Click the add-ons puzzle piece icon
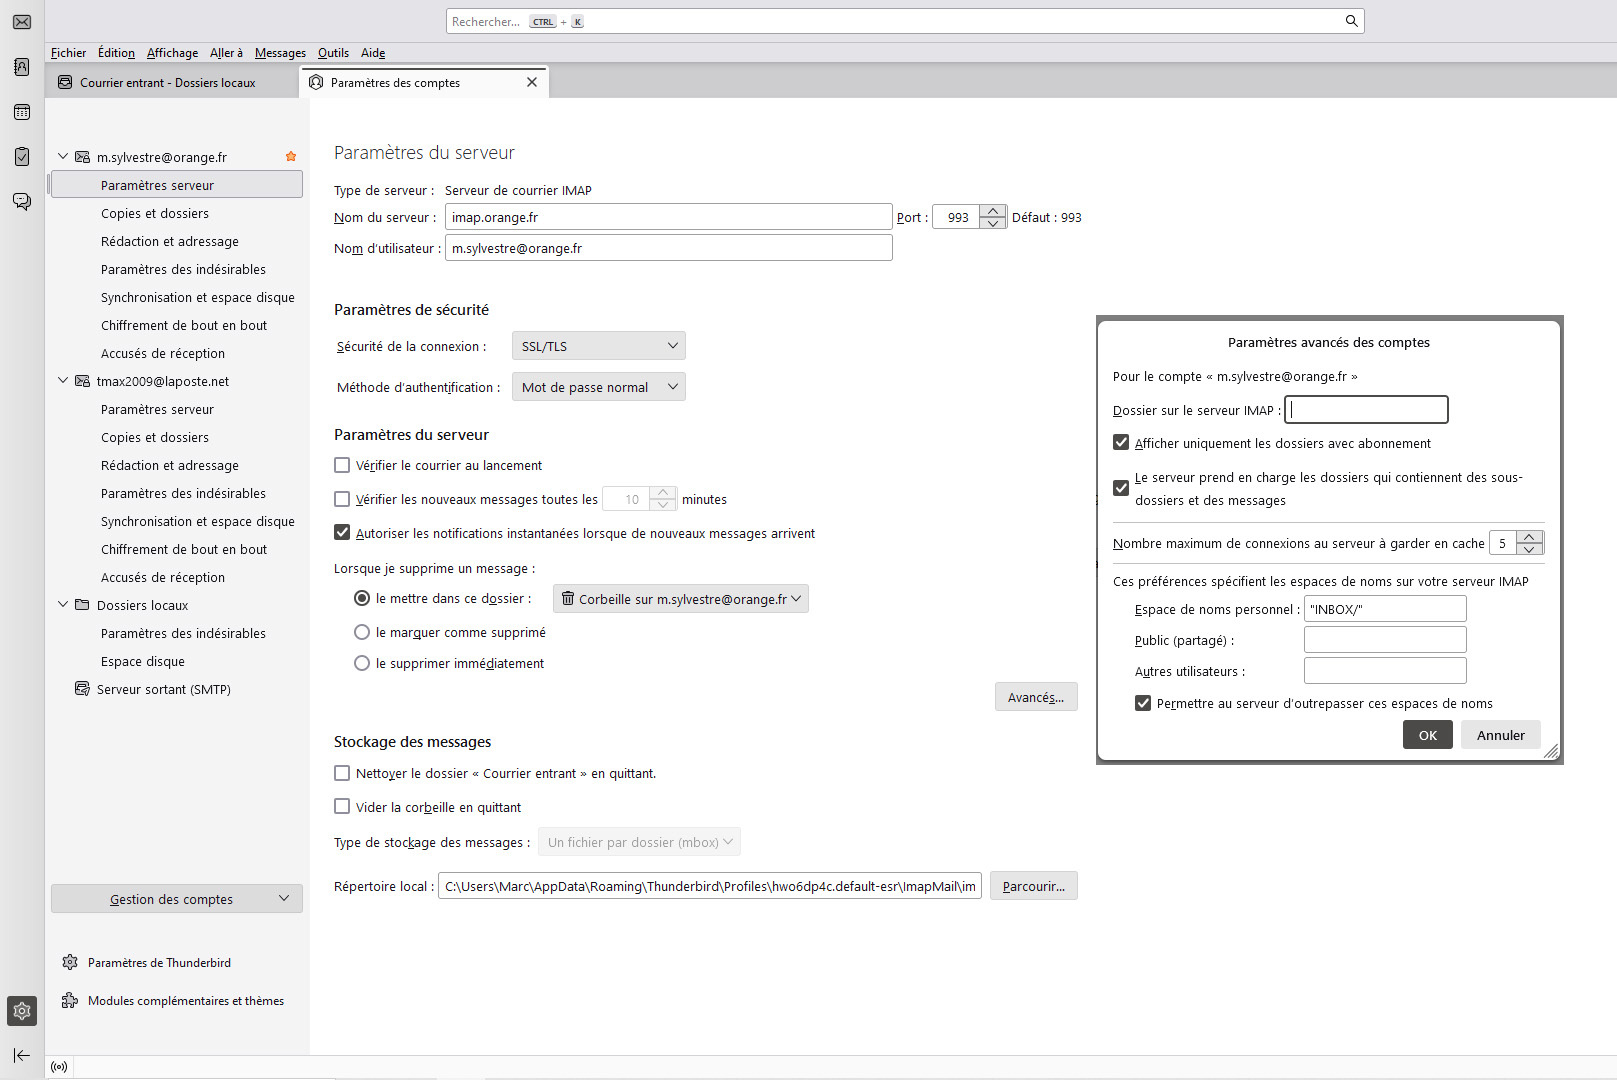The height and width of the screenshot is (1080, 1617). (70, 1000)
